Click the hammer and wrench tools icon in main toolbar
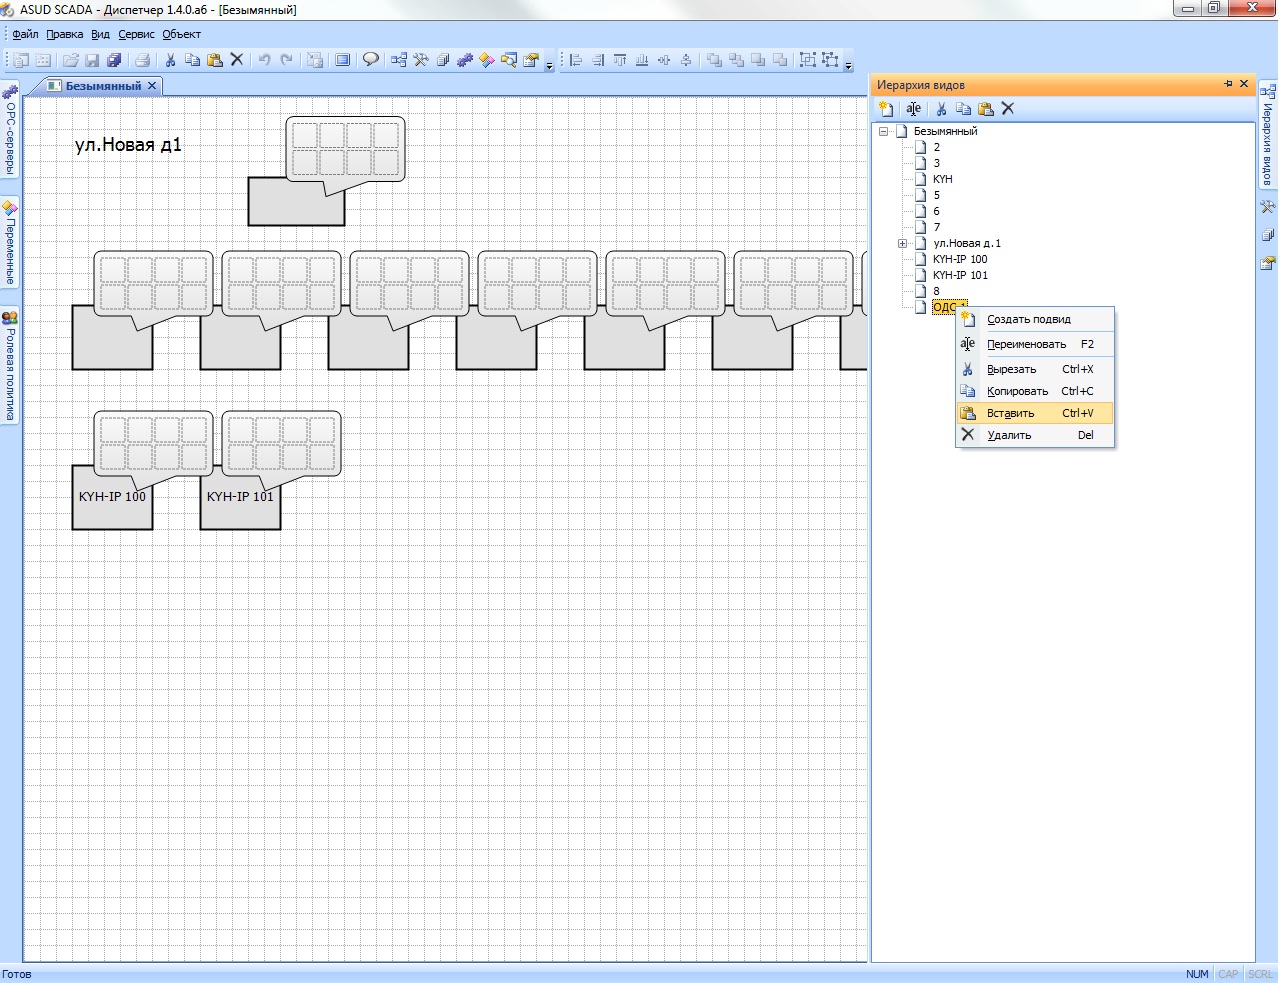 [421, 60]
